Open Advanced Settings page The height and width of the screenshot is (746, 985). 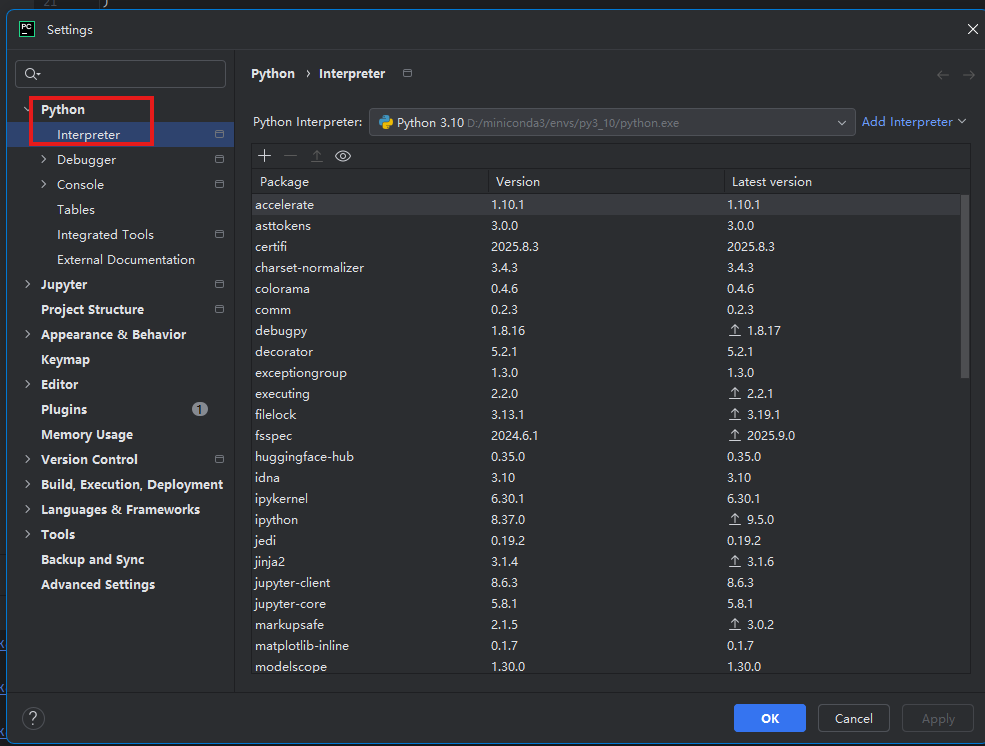click(98, 585)
